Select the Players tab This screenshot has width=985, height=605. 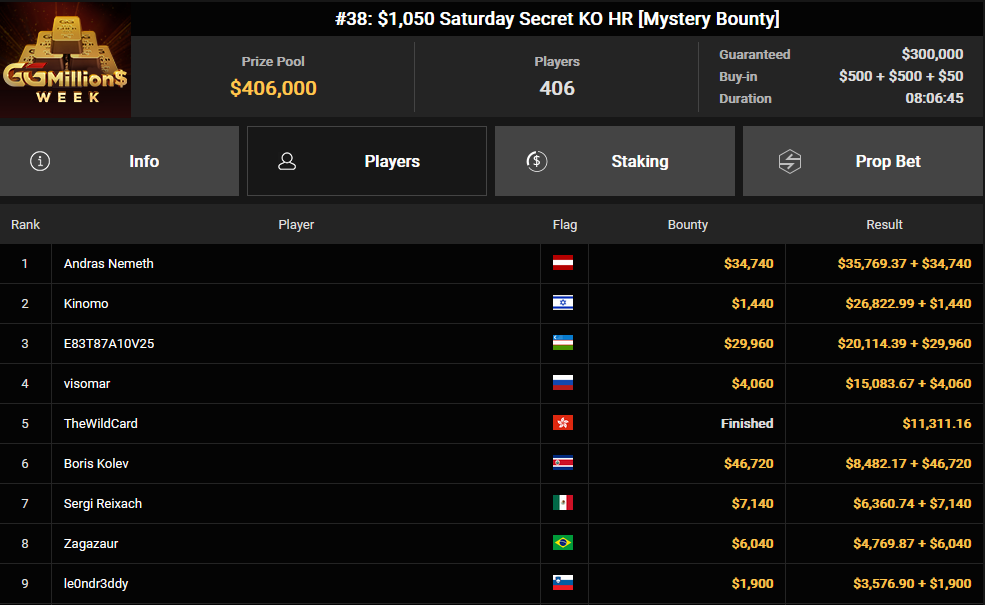(x=367, y=161)
